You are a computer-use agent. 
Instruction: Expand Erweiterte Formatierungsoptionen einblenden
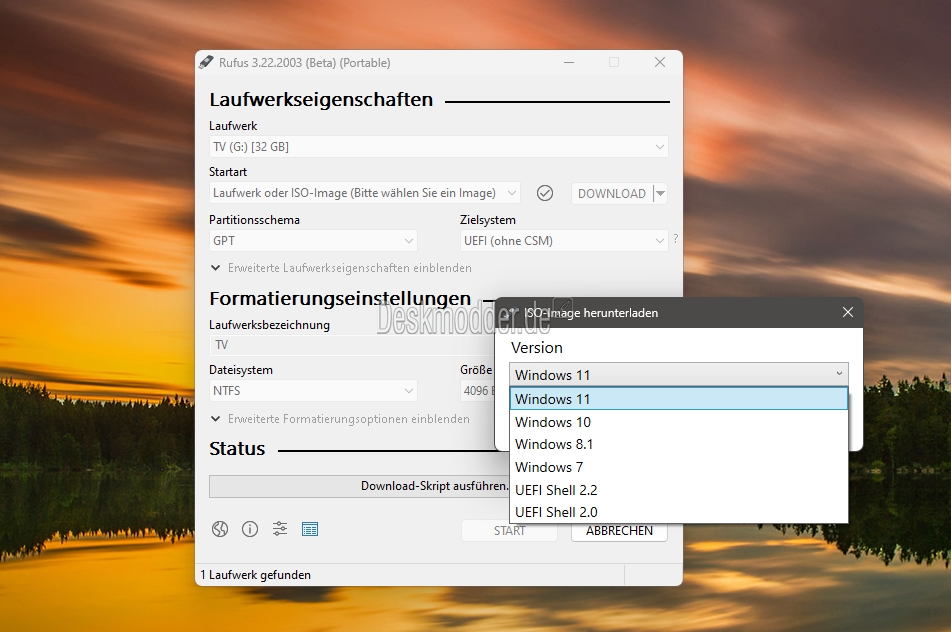[x=340, y=419]
